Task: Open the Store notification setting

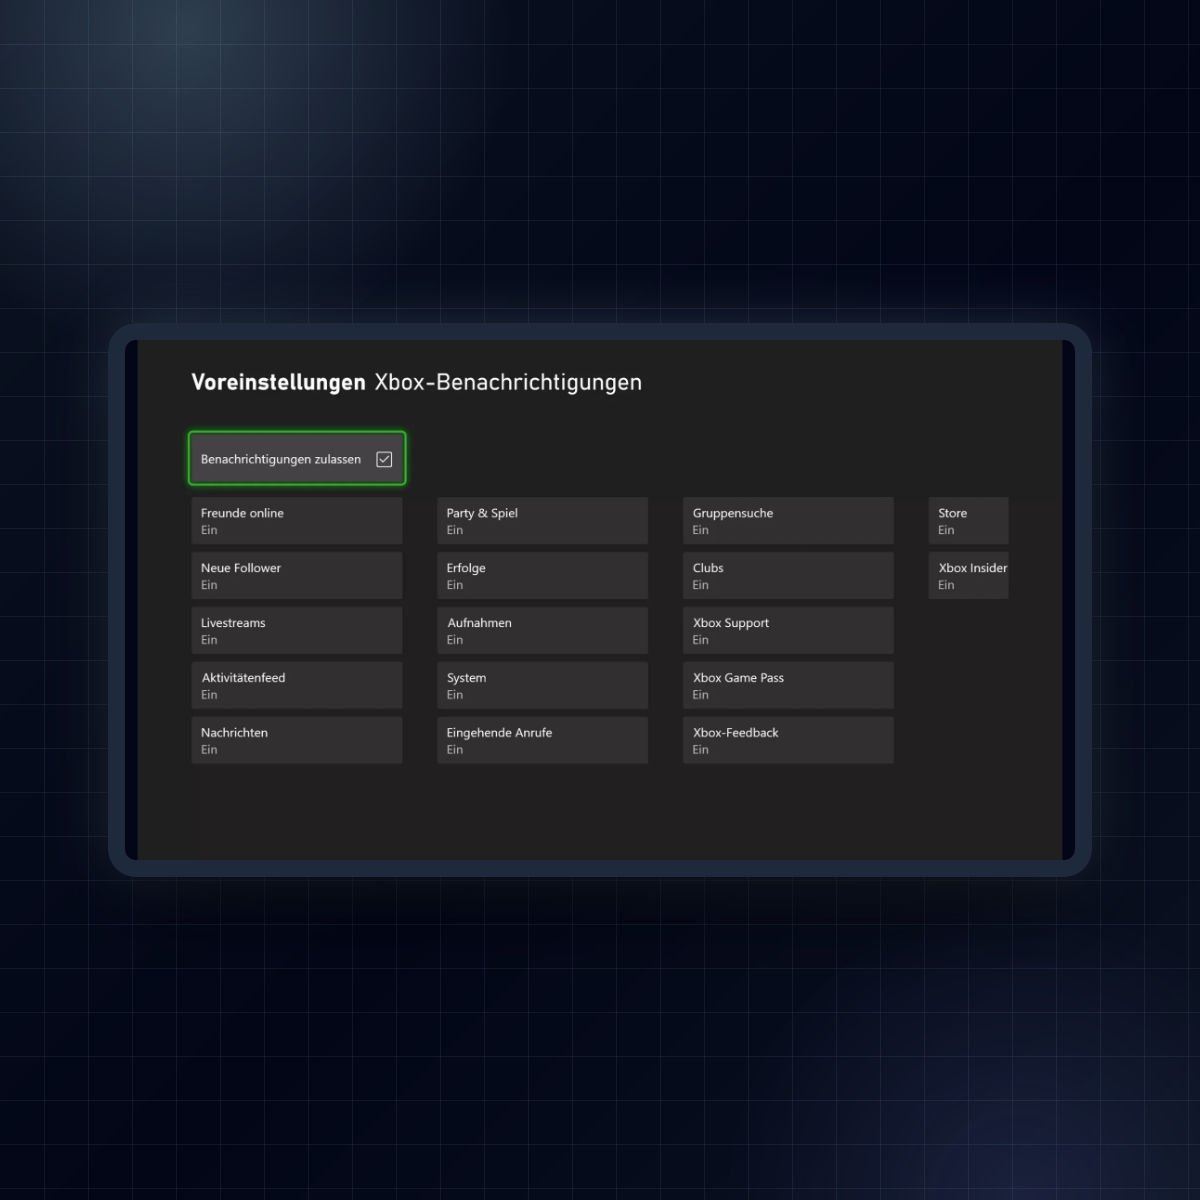Action: click(x=969, y=521)
